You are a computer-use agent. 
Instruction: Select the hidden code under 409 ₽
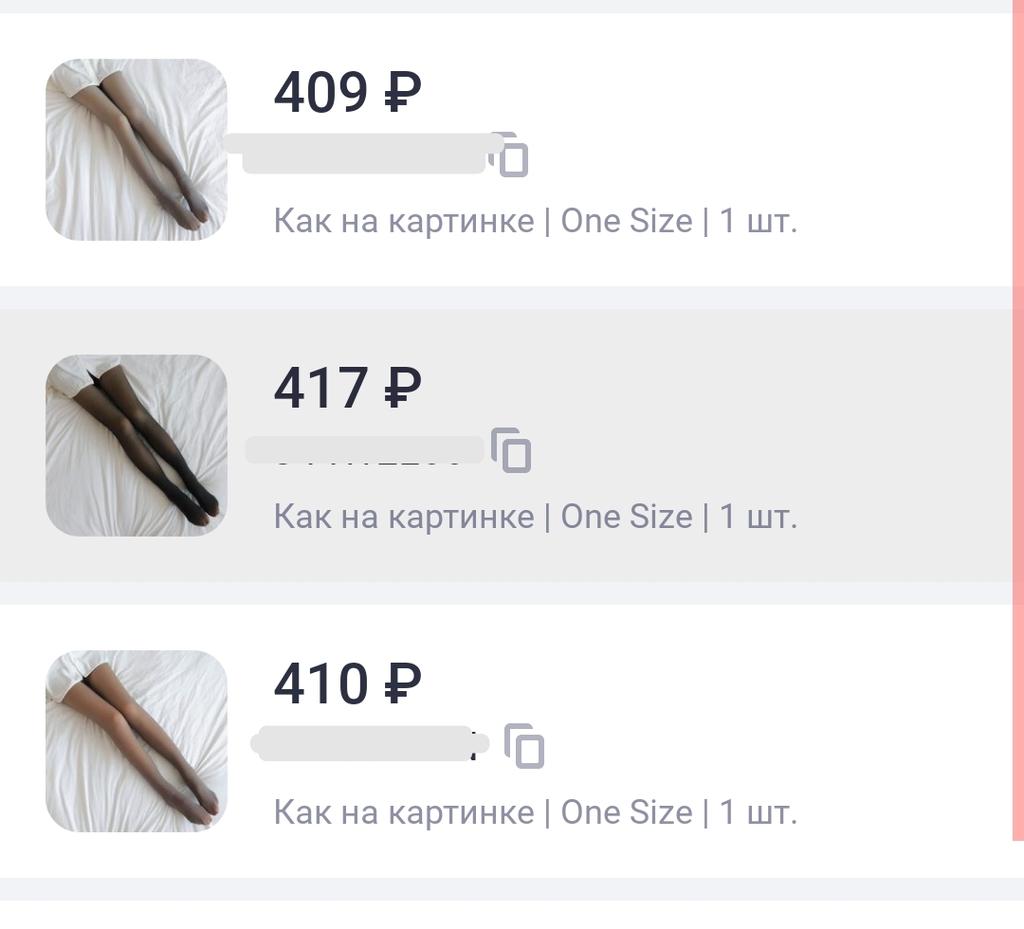point(362,154)
